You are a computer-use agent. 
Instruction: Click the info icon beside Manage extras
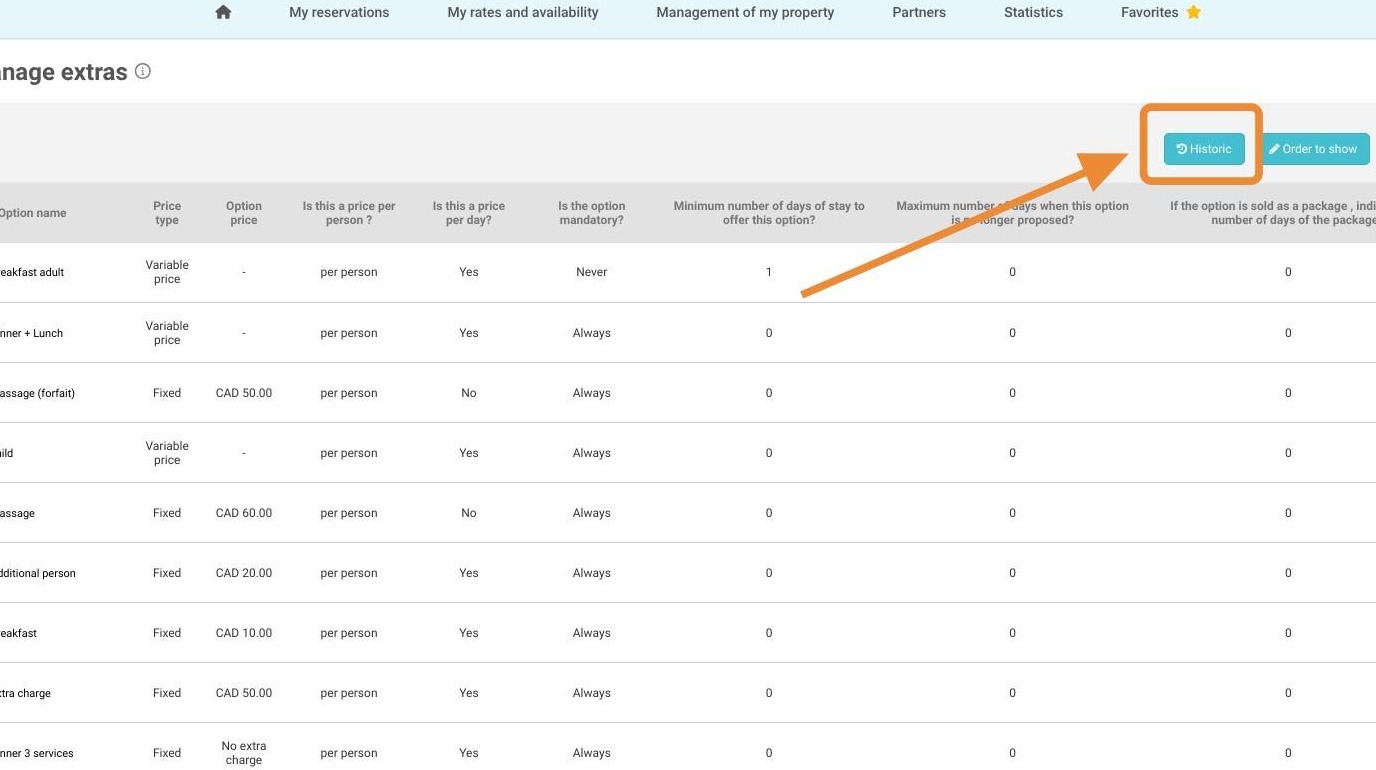(x=143, y=71)
